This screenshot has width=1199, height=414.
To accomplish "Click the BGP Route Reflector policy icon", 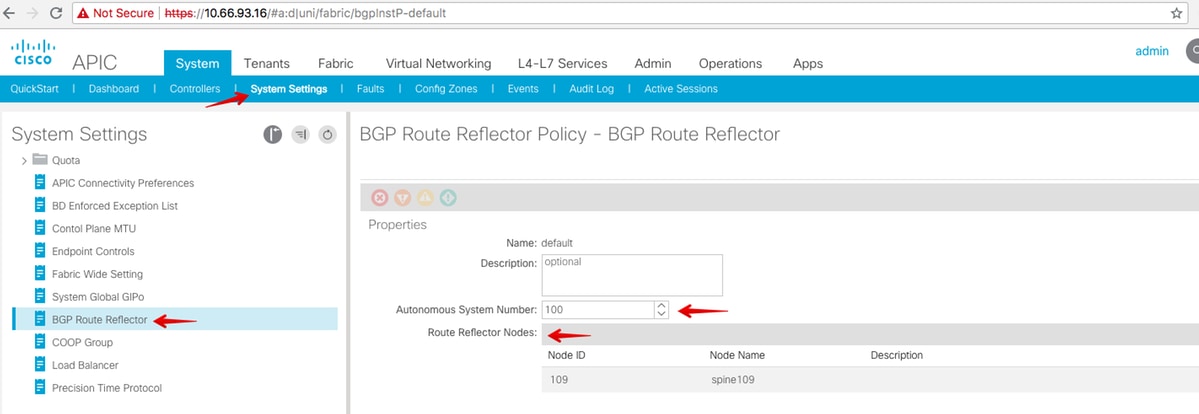I will (40, 319).
